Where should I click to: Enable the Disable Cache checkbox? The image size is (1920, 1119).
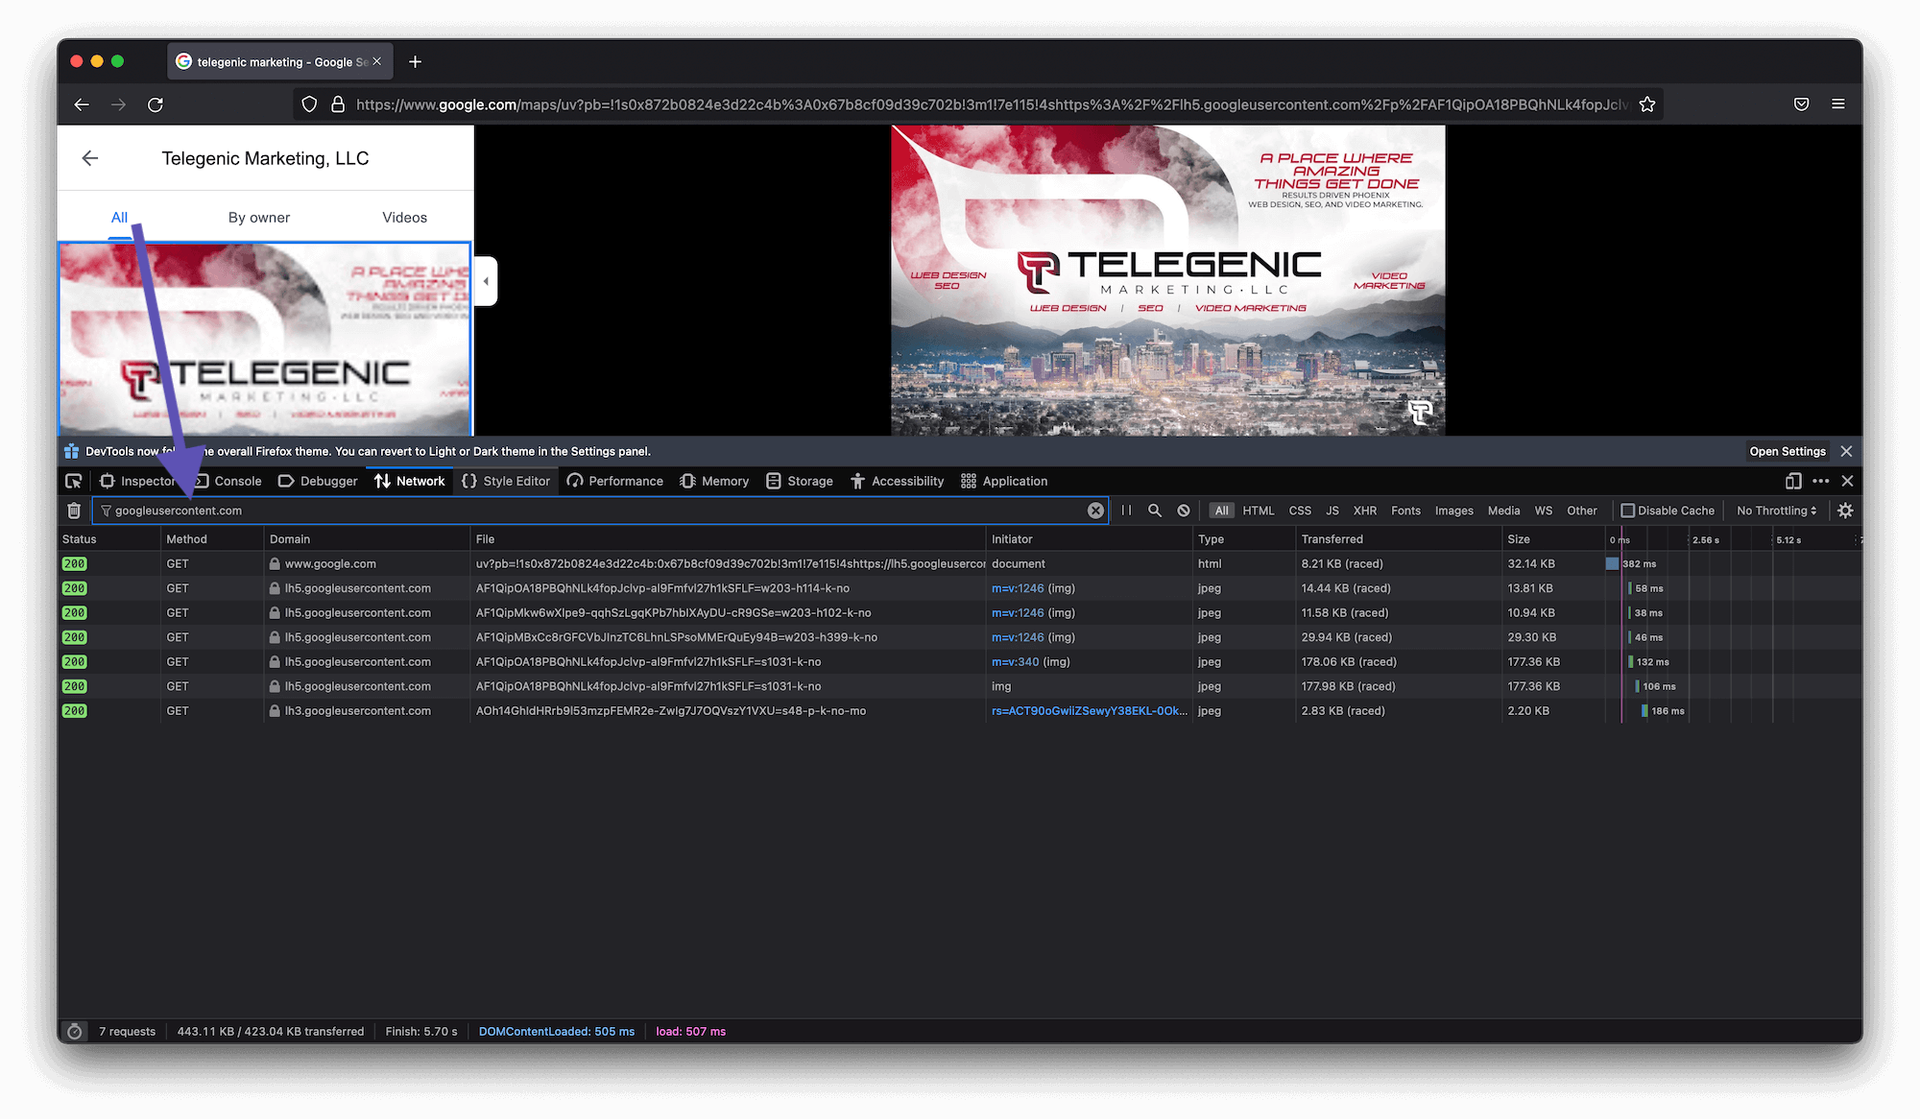[x=1627, y=511]
